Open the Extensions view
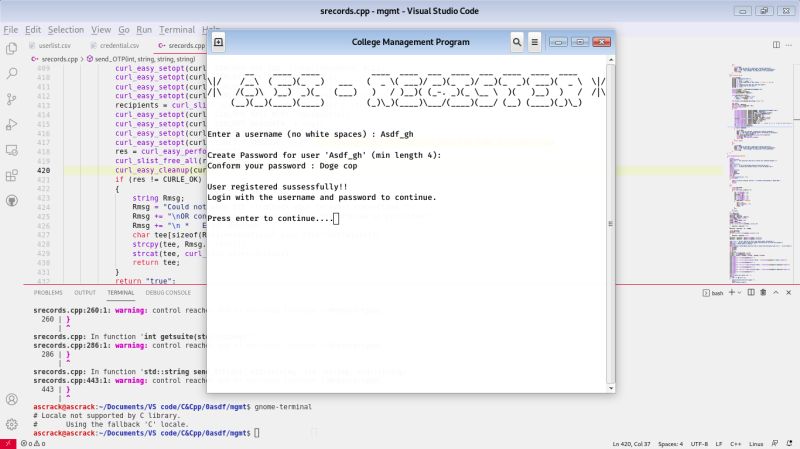The width and height of the screenshot is (800, 449). [x=11, y=176]
